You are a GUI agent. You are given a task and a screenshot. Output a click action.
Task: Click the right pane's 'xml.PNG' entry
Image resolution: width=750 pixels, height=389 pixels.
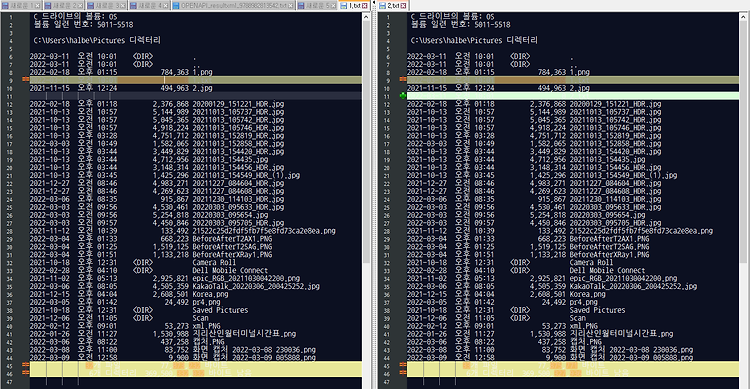pyautogui.click(x=584, y=326)
